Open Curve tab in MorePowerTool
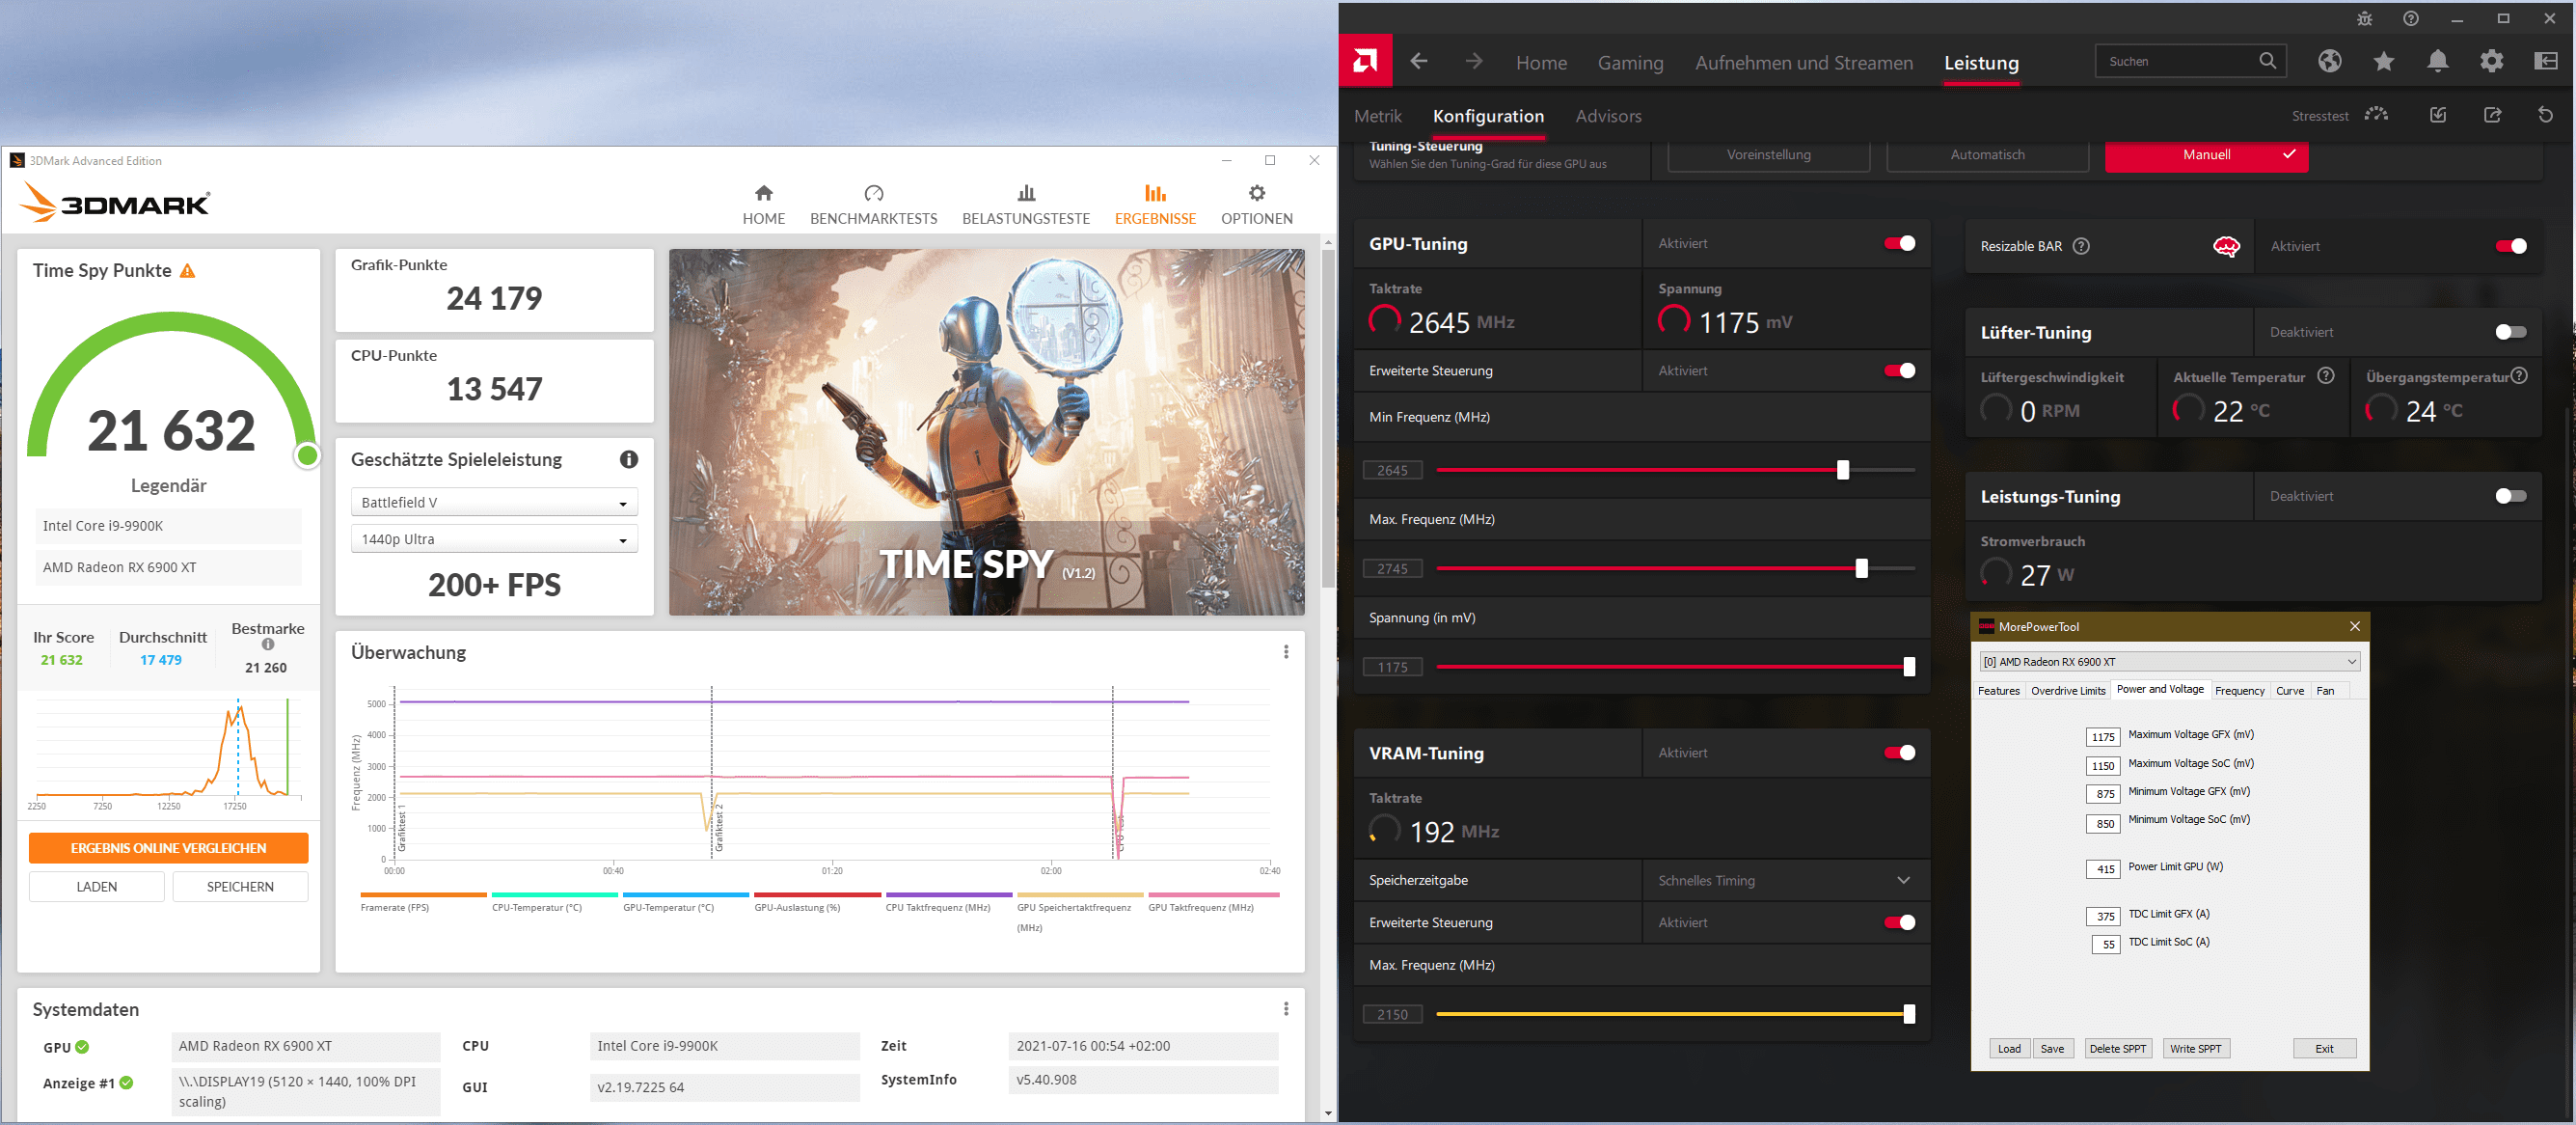The image size is (2576, 1125). click(2290, 691)
